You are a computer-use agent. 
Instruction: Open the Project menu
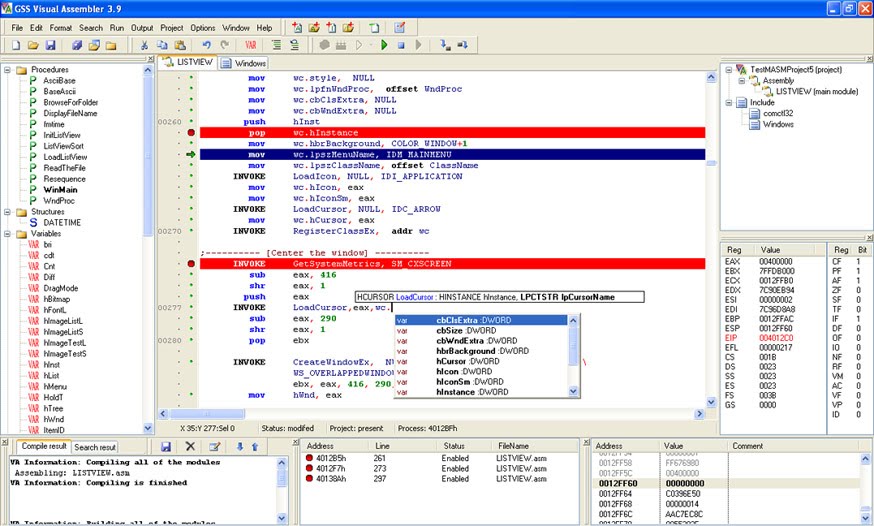172,28
